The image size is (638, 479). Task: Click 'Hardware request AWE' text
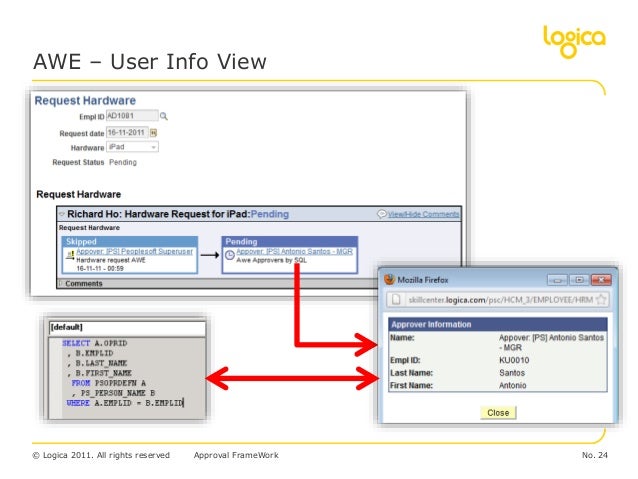pos(111,260)
